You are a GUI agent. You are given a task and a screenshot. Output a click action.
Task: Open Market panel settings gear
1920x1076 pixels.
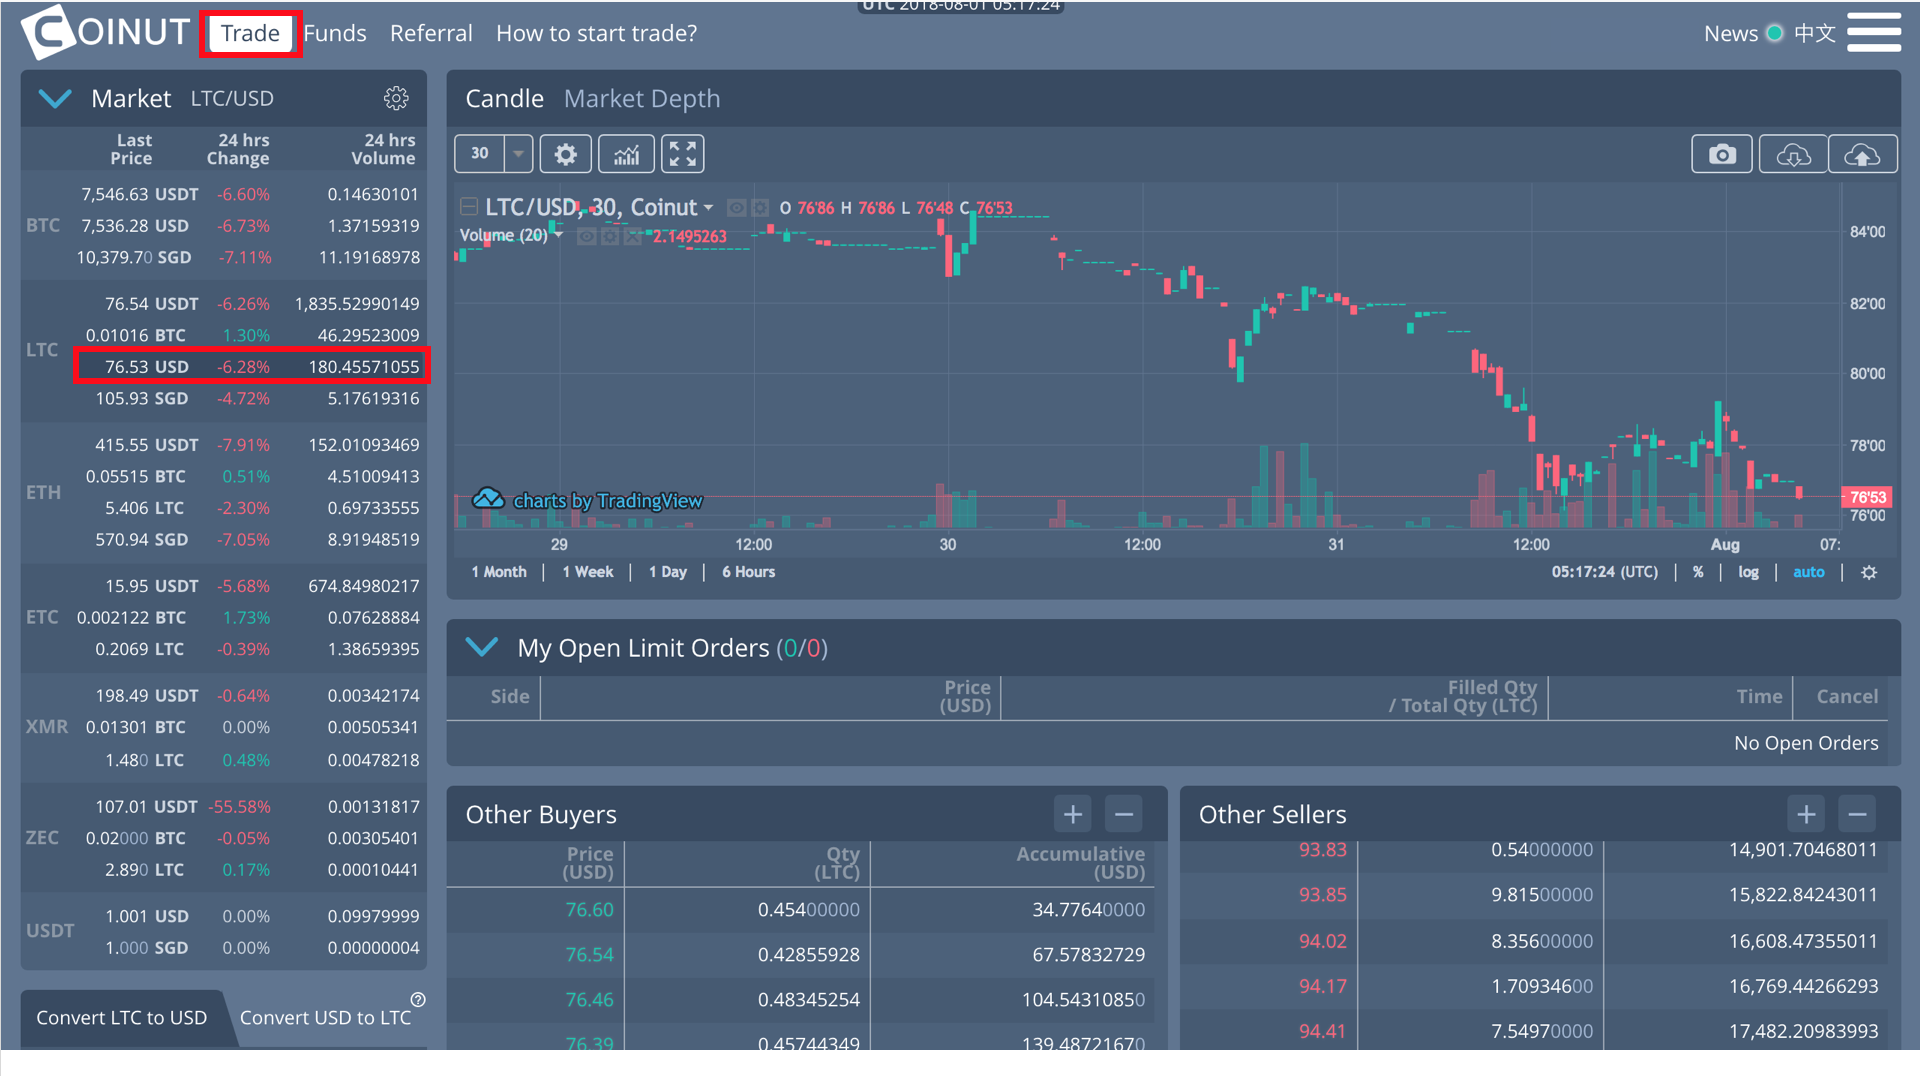click(396, 98)
